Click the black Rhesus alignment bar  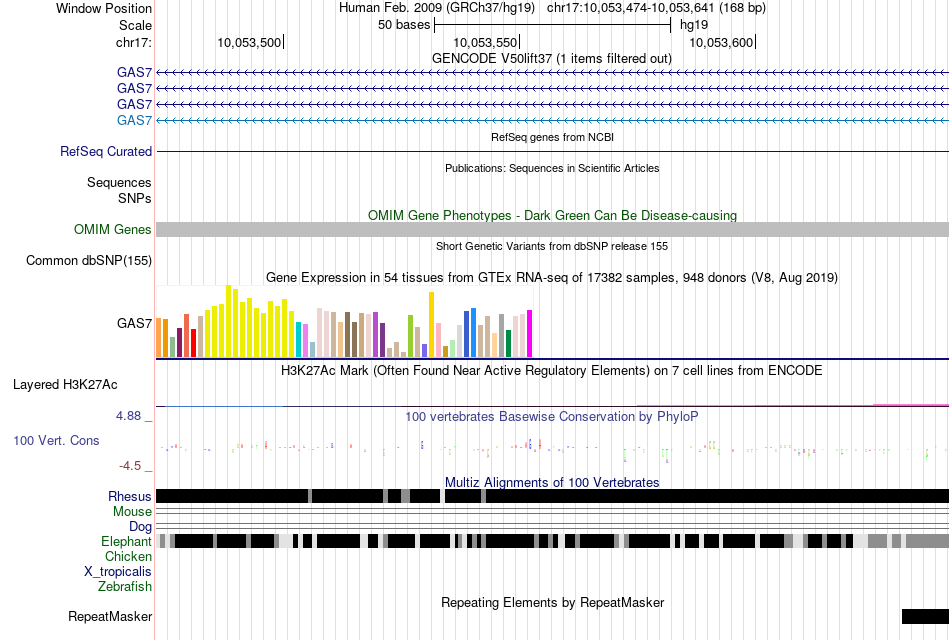click(x=552, y=496)
